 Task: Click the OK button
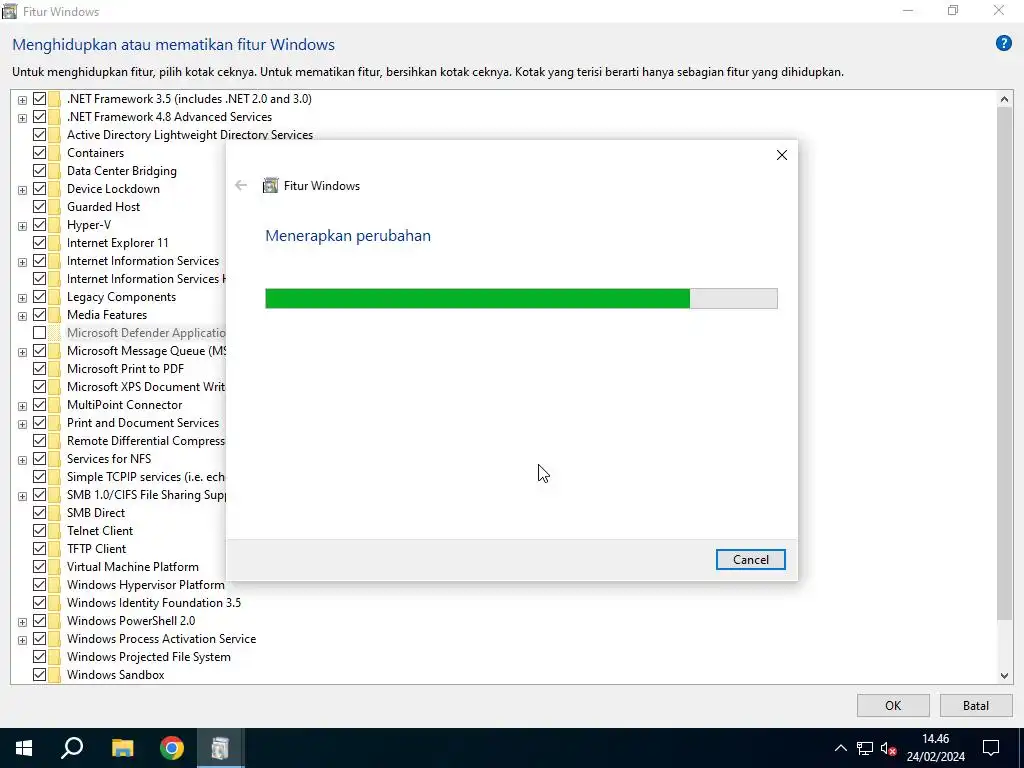pyautogui.click(x=893, y=705)
